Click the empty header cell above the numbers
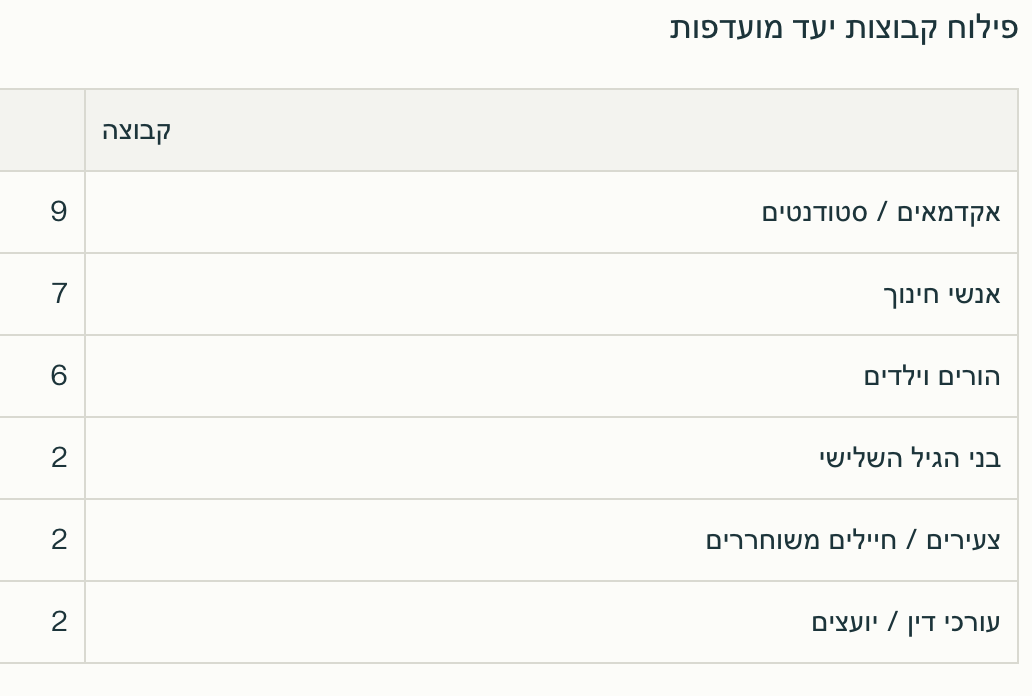The width and height of the screenshot is (1032, 696). coord(42,130)
